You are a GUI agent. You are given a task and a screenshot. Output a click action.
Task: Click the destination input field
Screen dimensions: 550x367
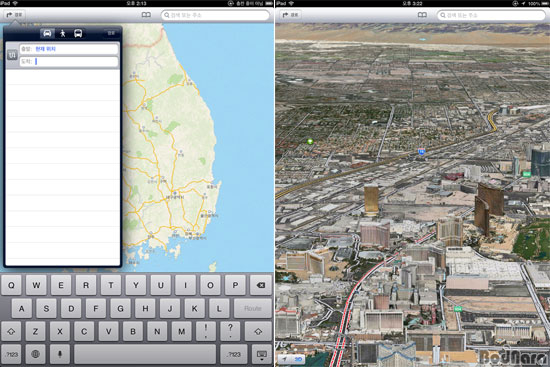point(69,61)
